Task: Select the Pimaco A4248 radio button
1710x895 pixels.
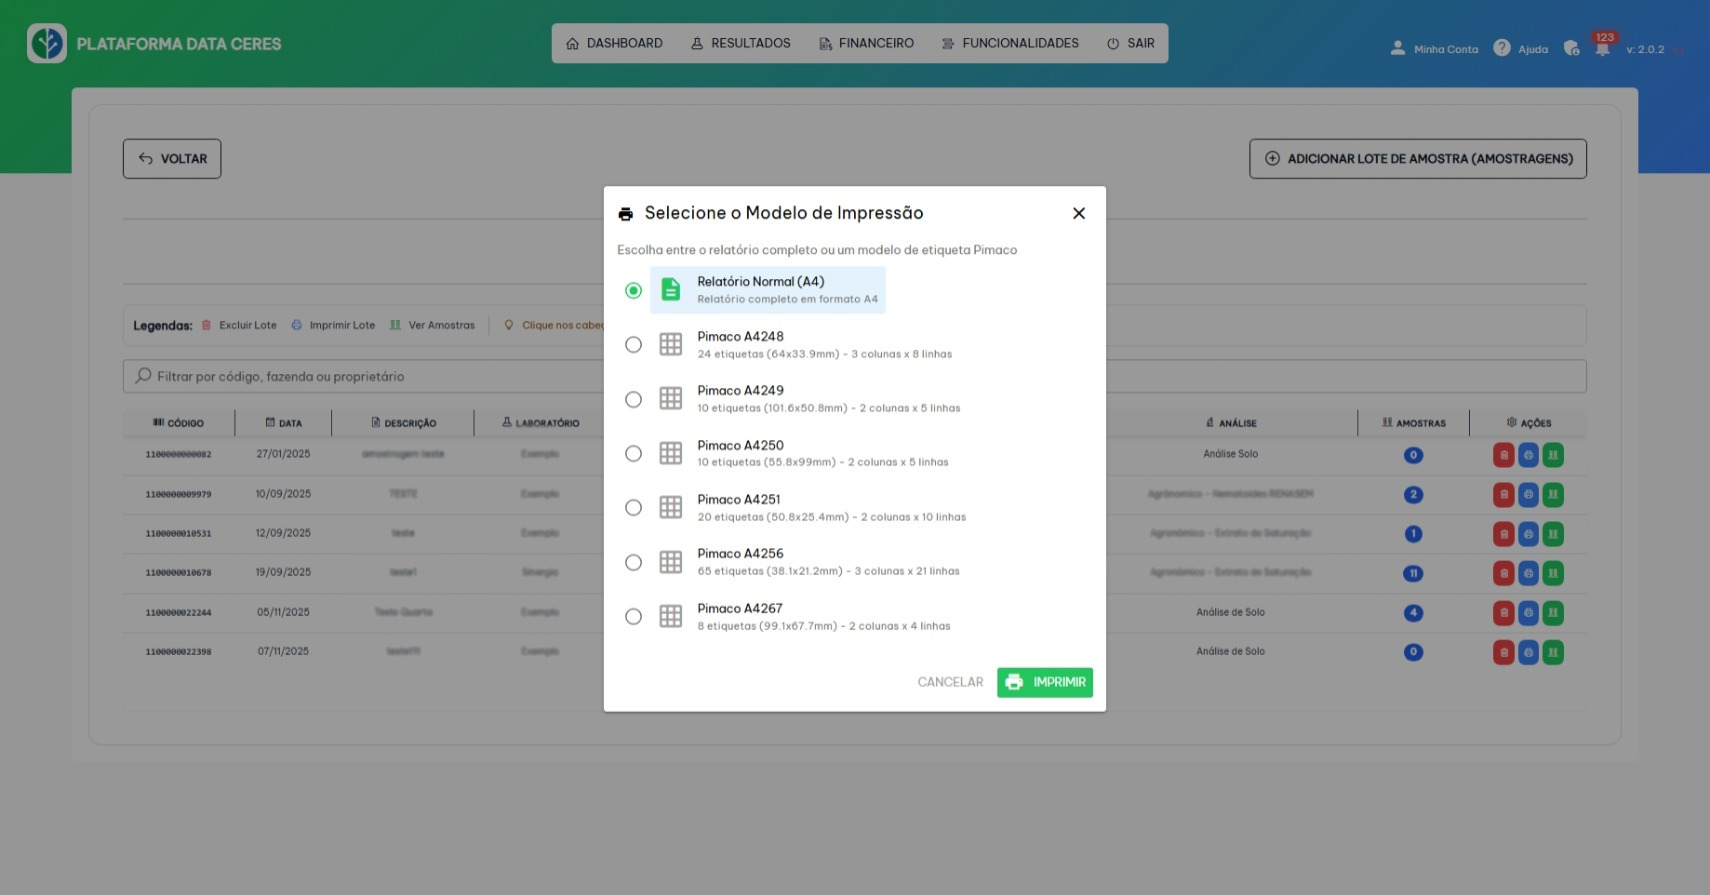Action: [633, 345]
